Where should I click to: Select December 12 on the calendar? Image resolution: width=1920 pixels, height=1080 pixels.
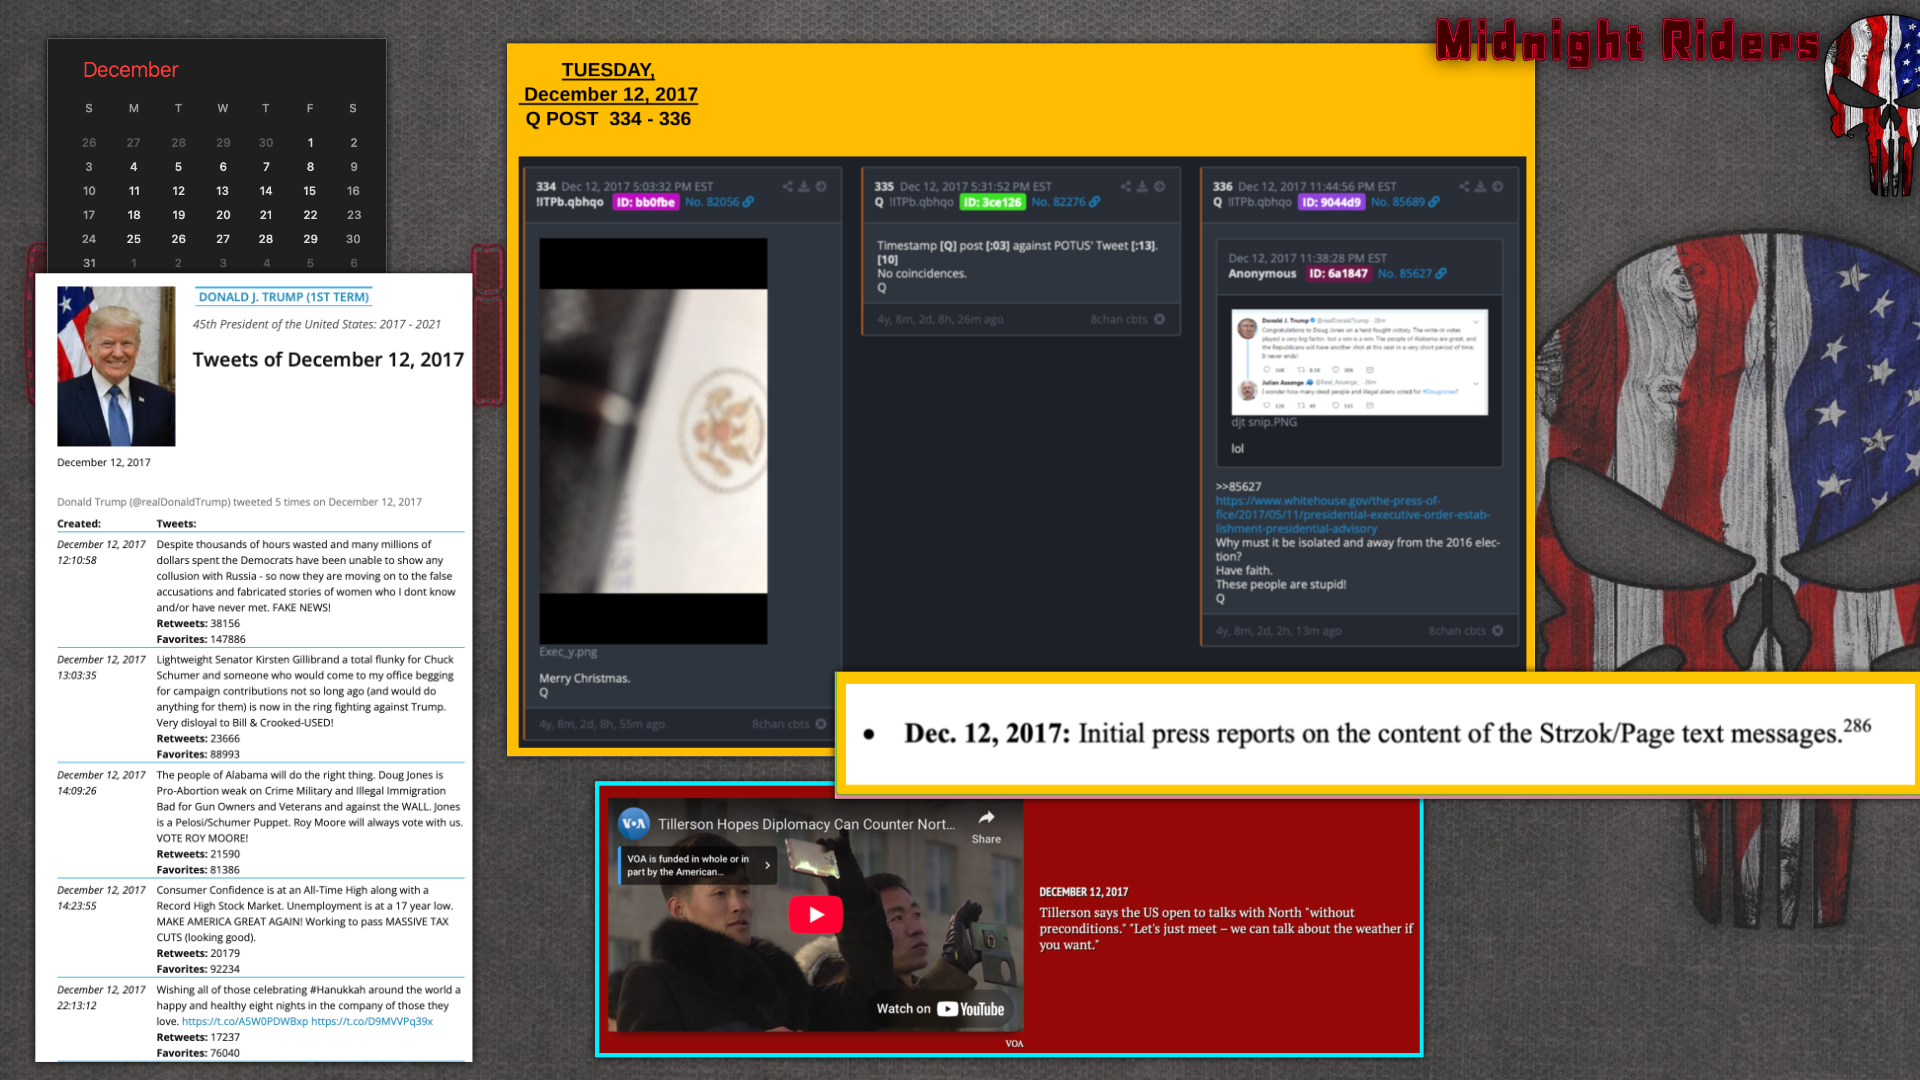(x=178, y=191)
